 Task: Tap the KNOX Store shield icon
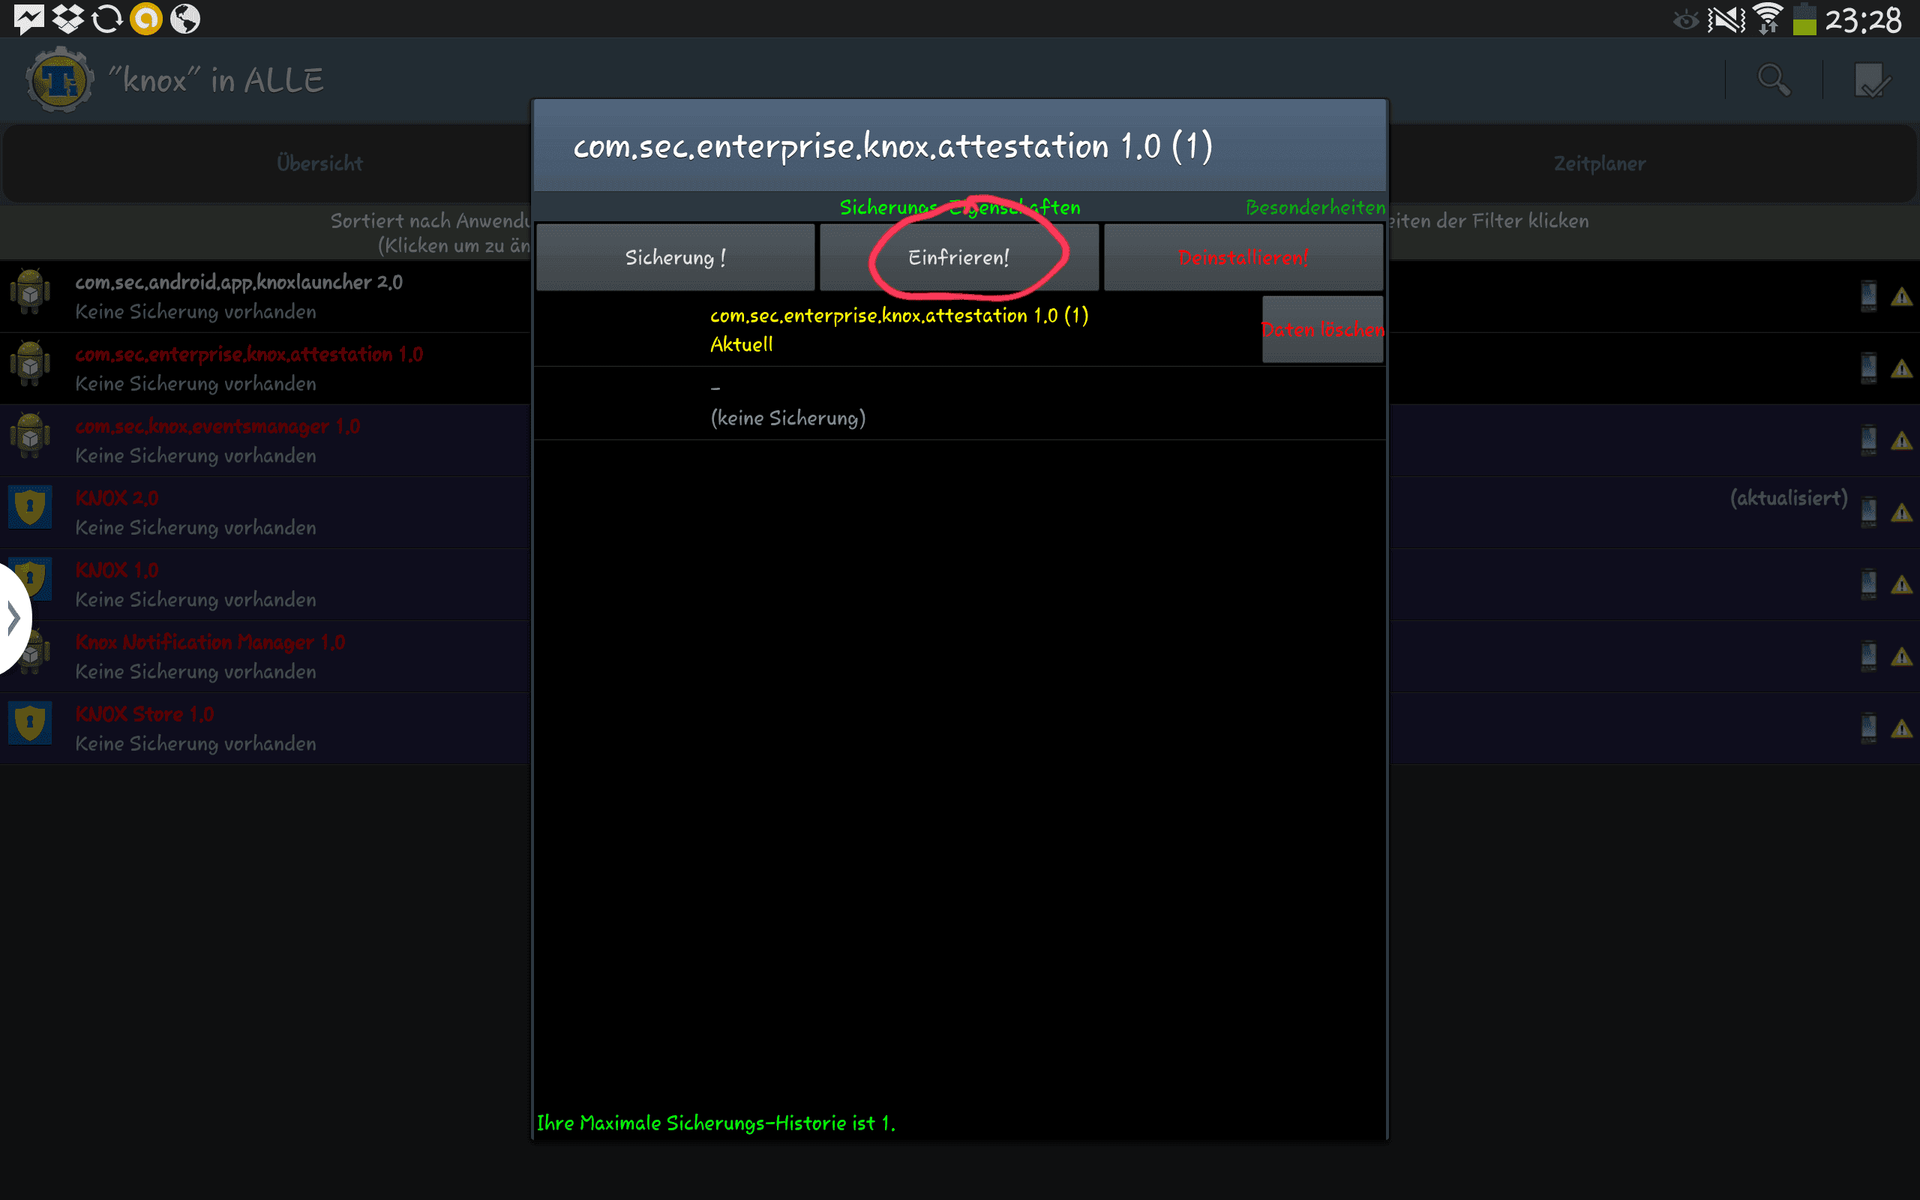point(30,723)
